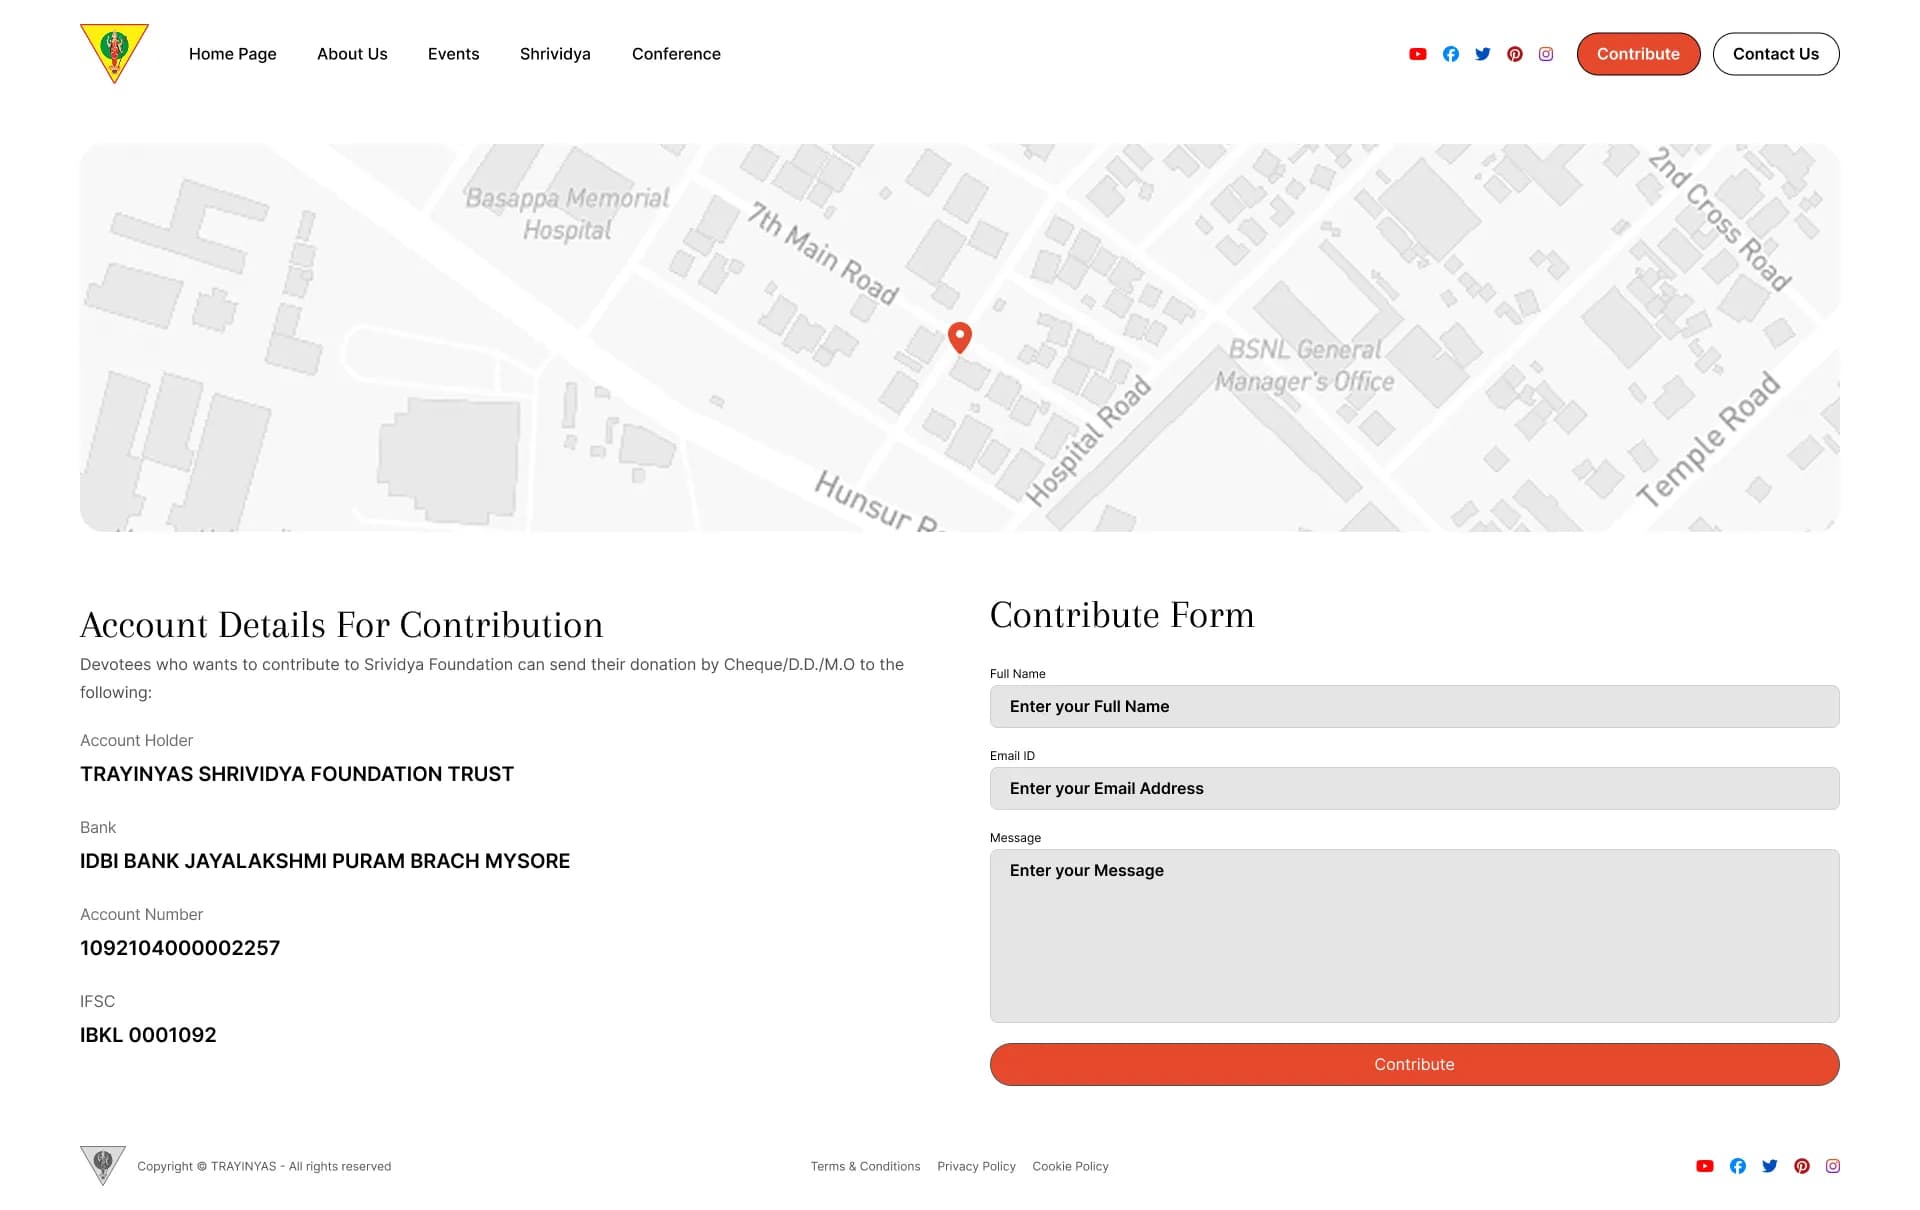Image resolution: width=1920 pixels, height=1210 pixels.
Task: Click the BSNL General Manager's Office map label
Action: click(x=1305, y=365)
